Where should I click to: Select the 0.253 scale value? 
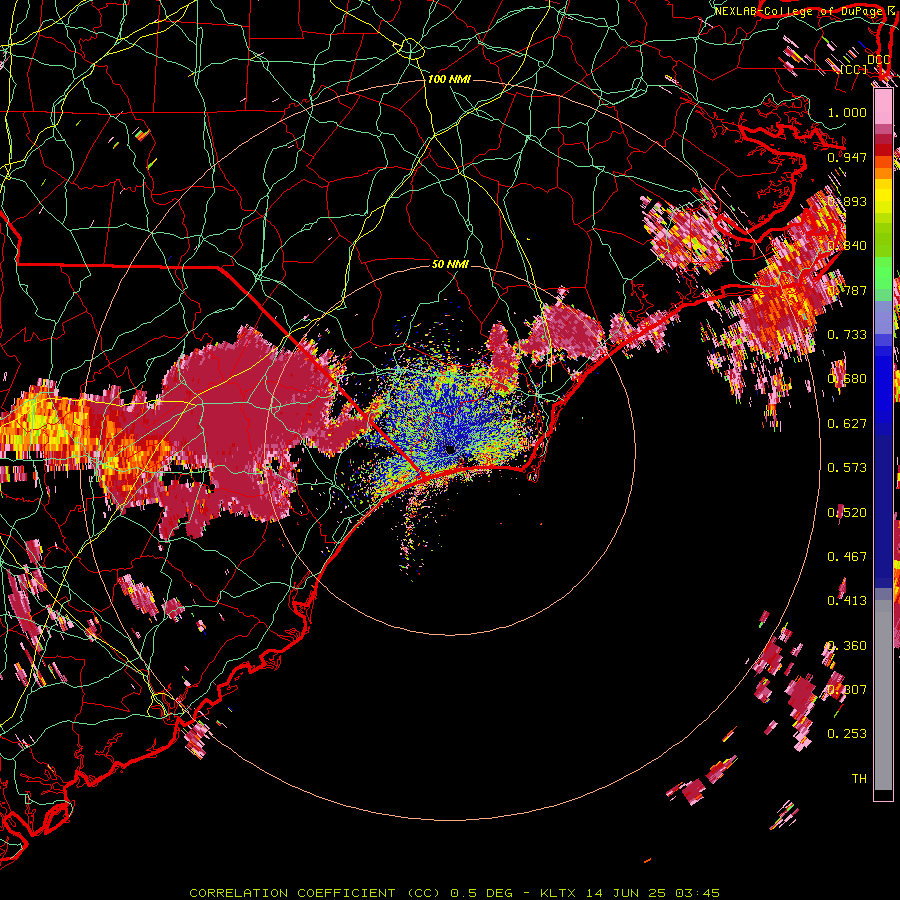point(847,734)
